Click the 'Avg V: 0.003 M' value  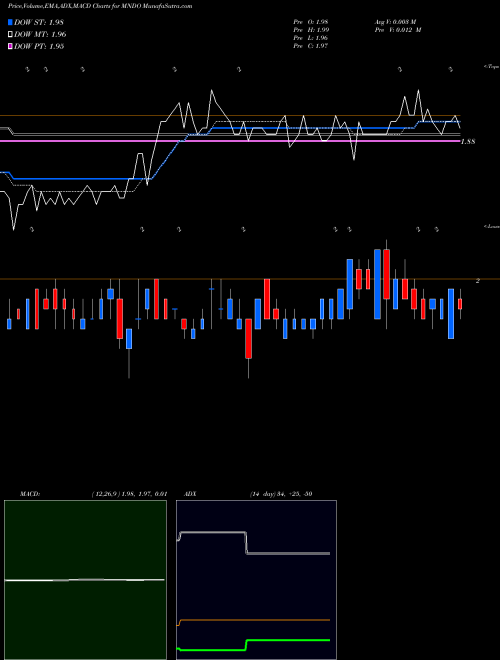pyautogui.click(x=395, y=22)
